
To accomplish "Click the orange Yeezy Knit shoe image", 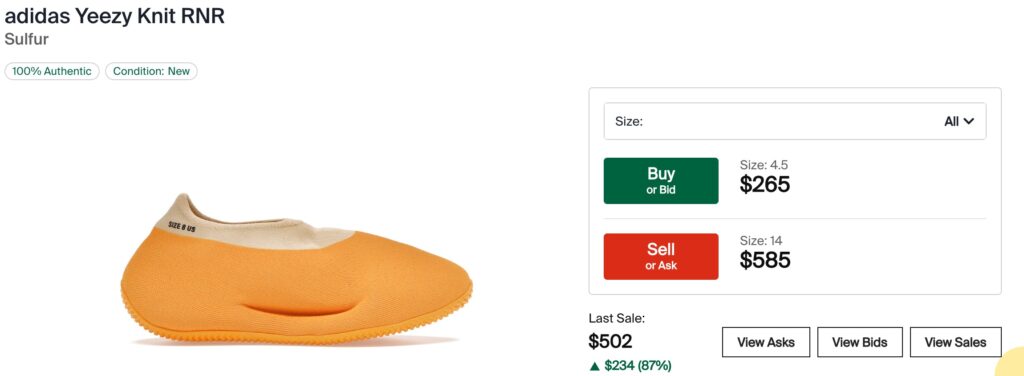I will tap(296, 269).
